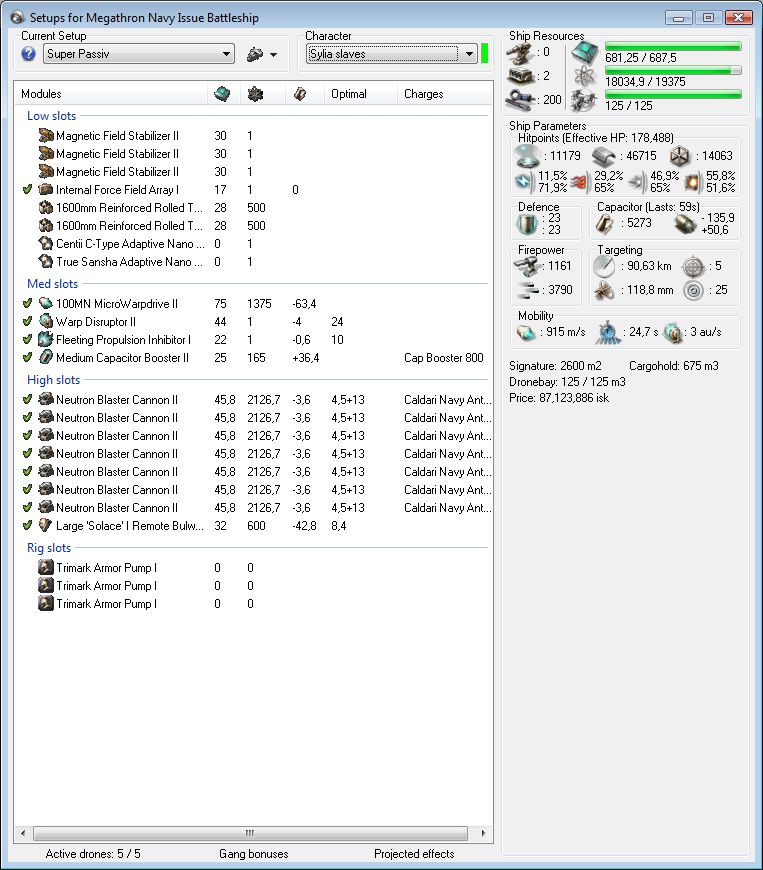This screenshot has height=870, width=763.
Task: Sort by the Modules column header
Action: pyautogui.click(x=41, y=94)
